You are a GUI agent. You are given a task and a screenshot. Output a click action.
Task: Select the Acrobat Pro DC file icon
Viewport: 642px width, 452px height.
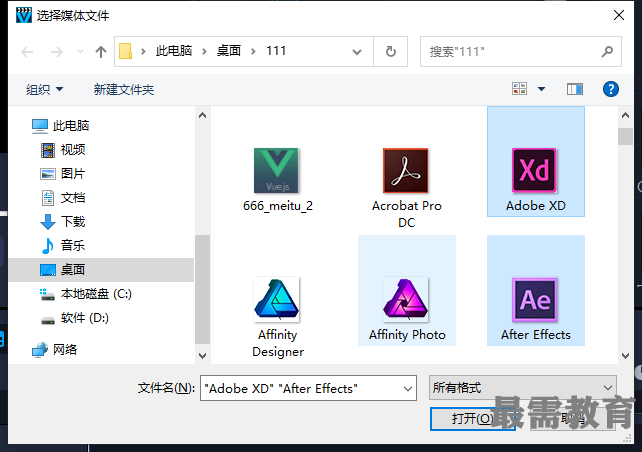tap(406, 171)
